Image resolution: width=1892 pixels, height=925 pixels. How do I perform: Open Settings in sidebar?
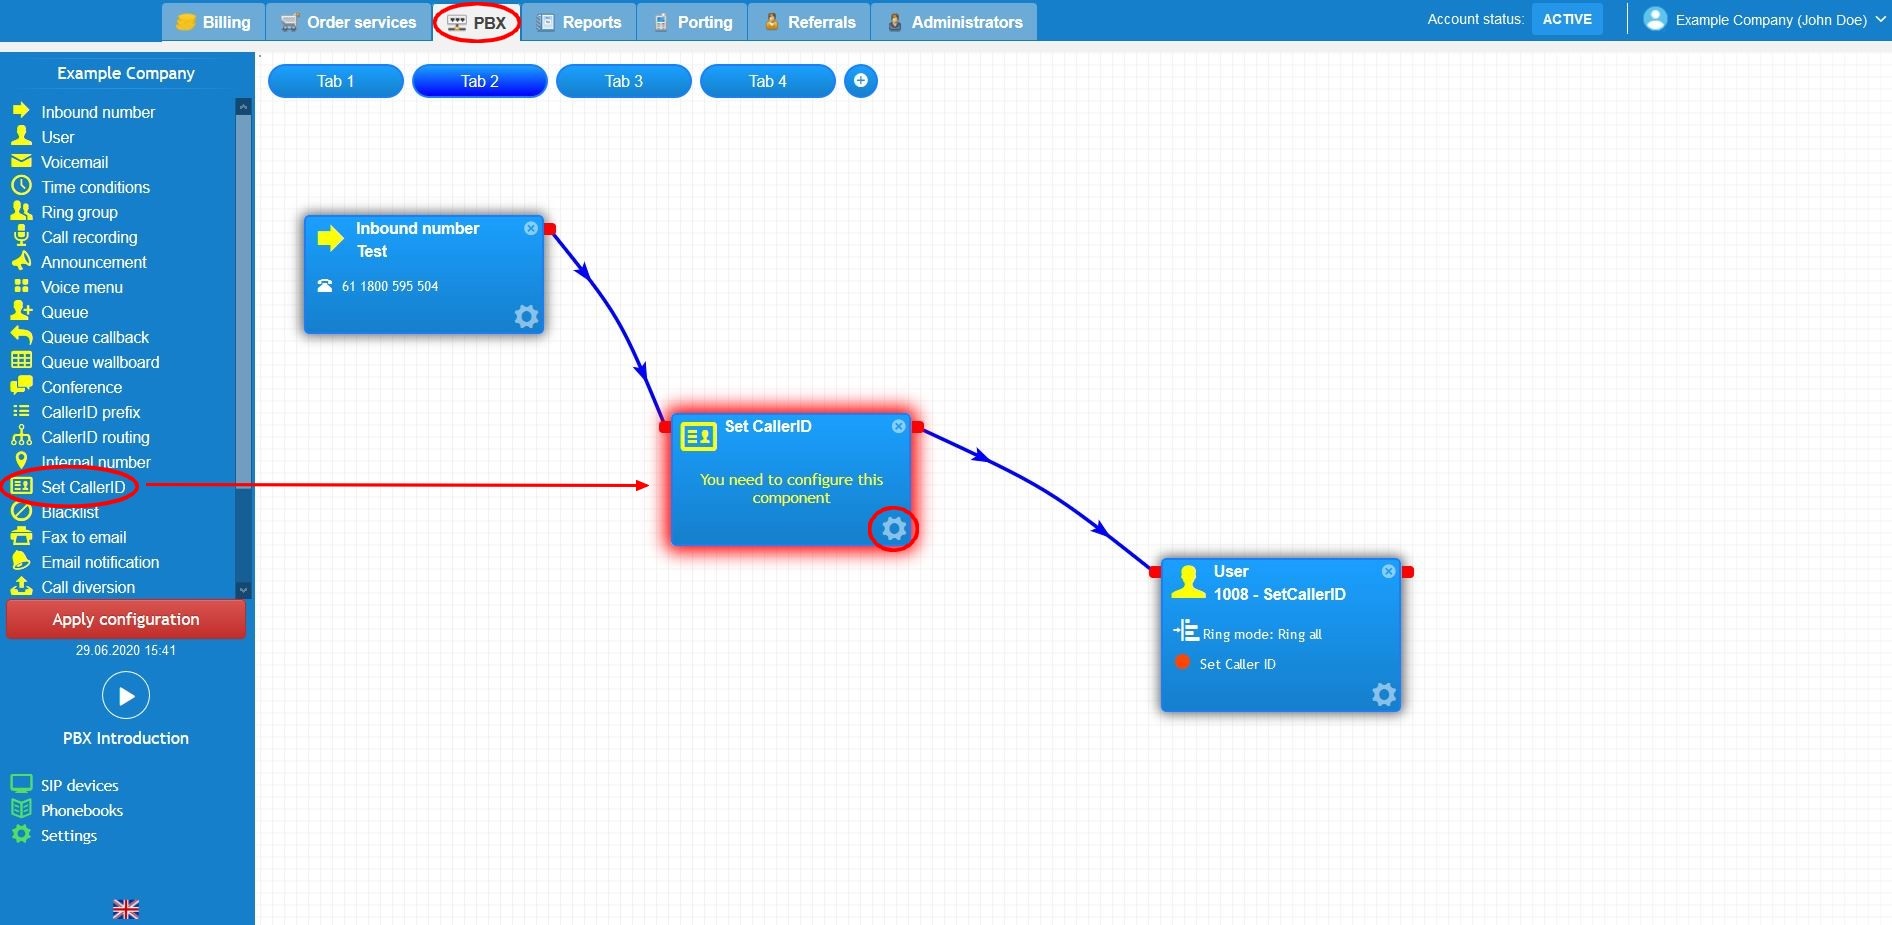coord(68,835)
